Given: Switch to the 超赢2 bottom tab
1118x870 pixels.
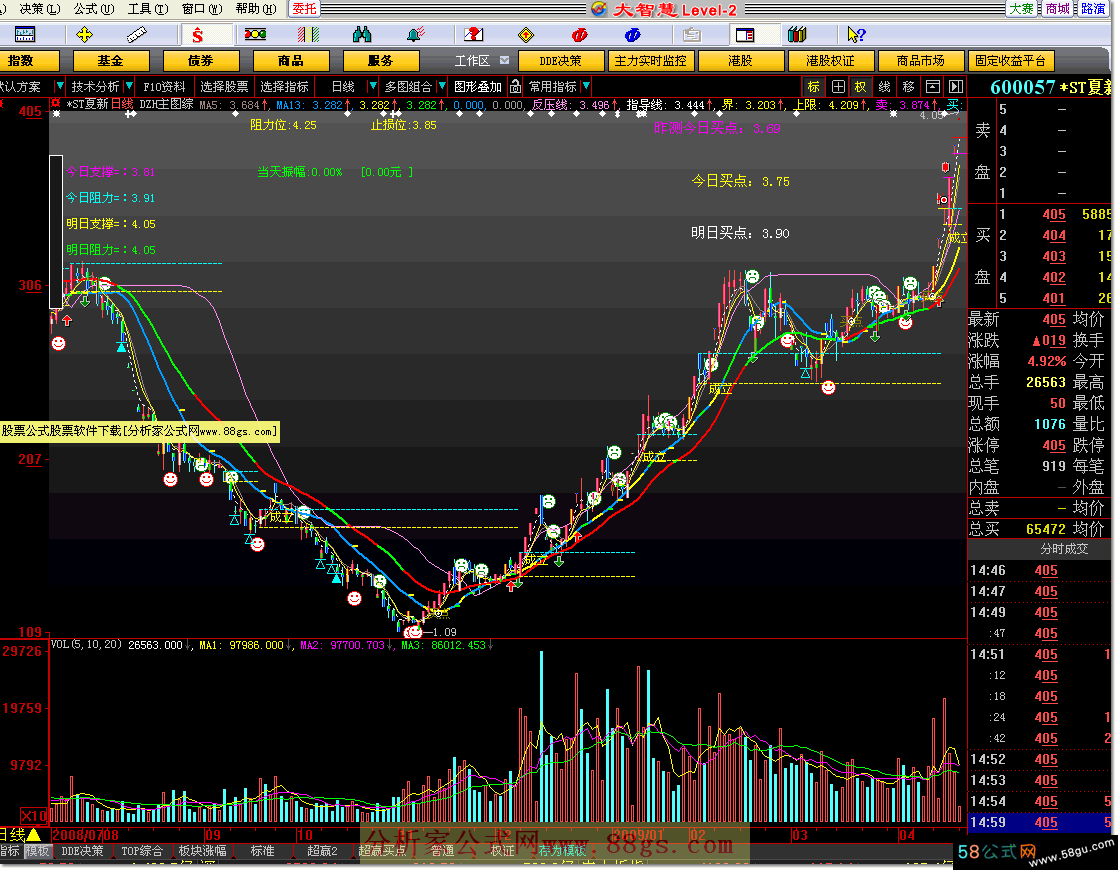Looking at the screenshot, I should pos(322,851).
